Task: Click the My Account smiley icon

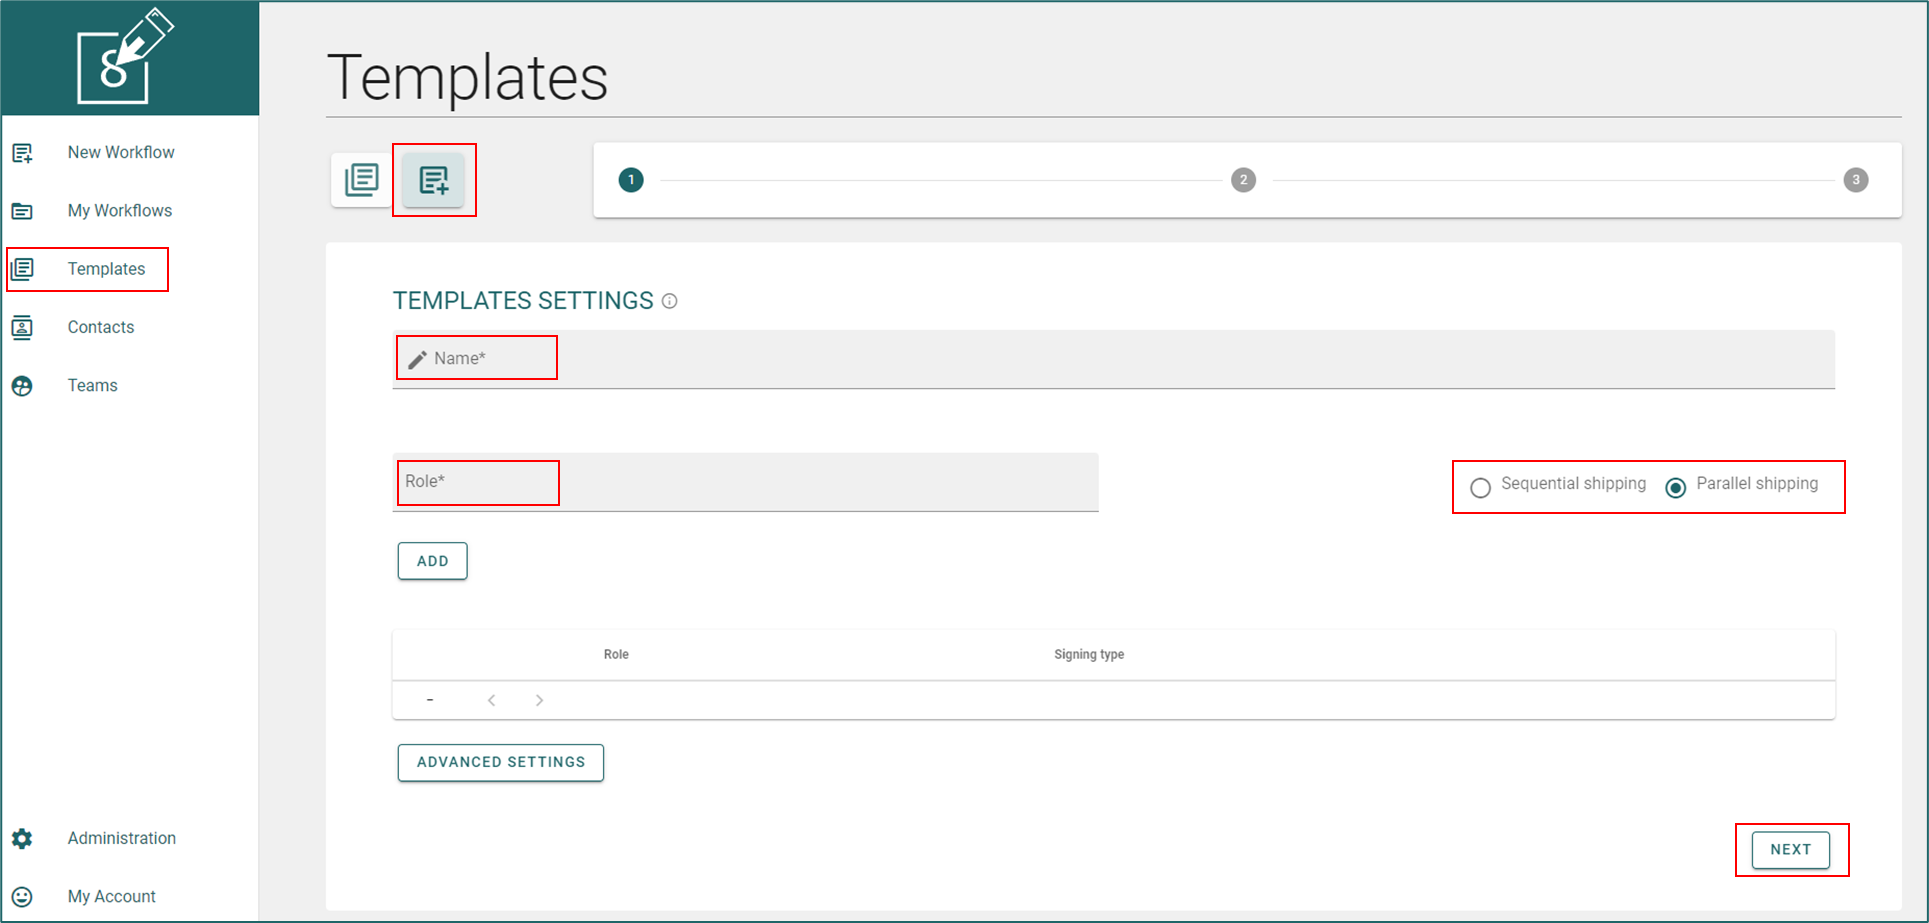Action: tap(22, 897)
